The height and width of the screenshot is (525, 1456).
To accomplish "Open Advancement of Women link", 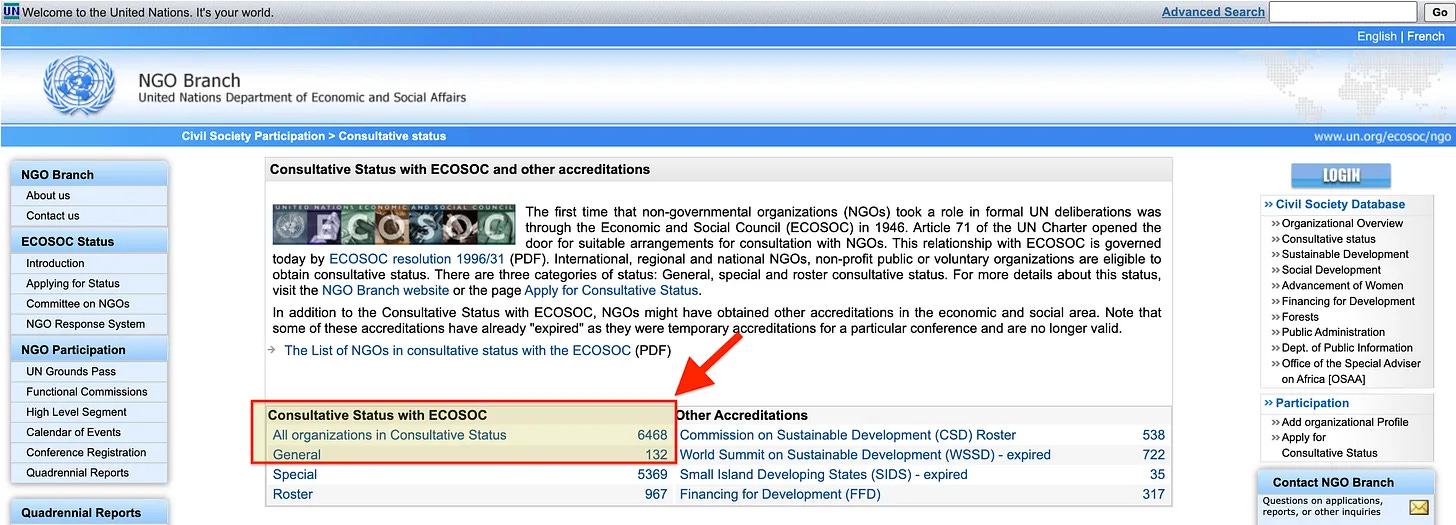I will pyautogui.click(x=1343, y=285).
